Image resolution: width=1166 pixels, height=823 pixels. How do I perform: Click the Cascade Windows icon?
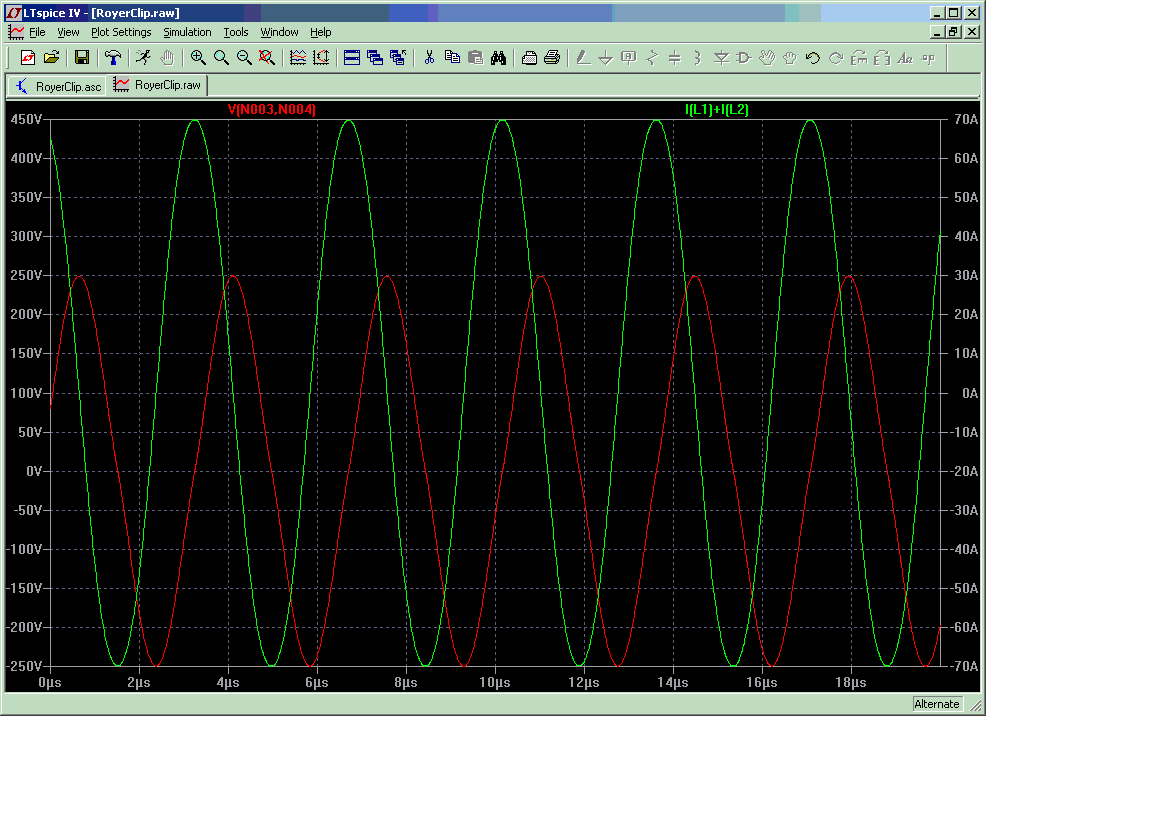coord(375,58)
